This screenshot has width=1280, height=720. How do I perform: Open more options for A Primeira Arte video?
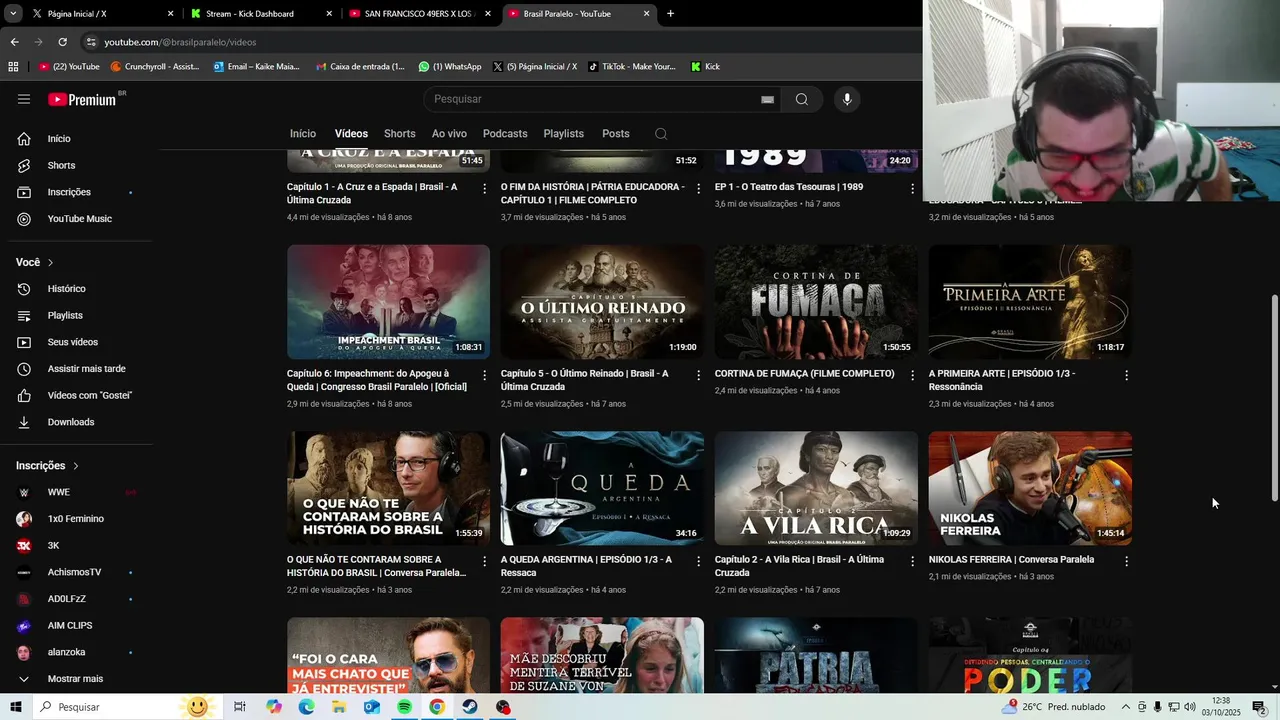click(x=1126, y=375)
